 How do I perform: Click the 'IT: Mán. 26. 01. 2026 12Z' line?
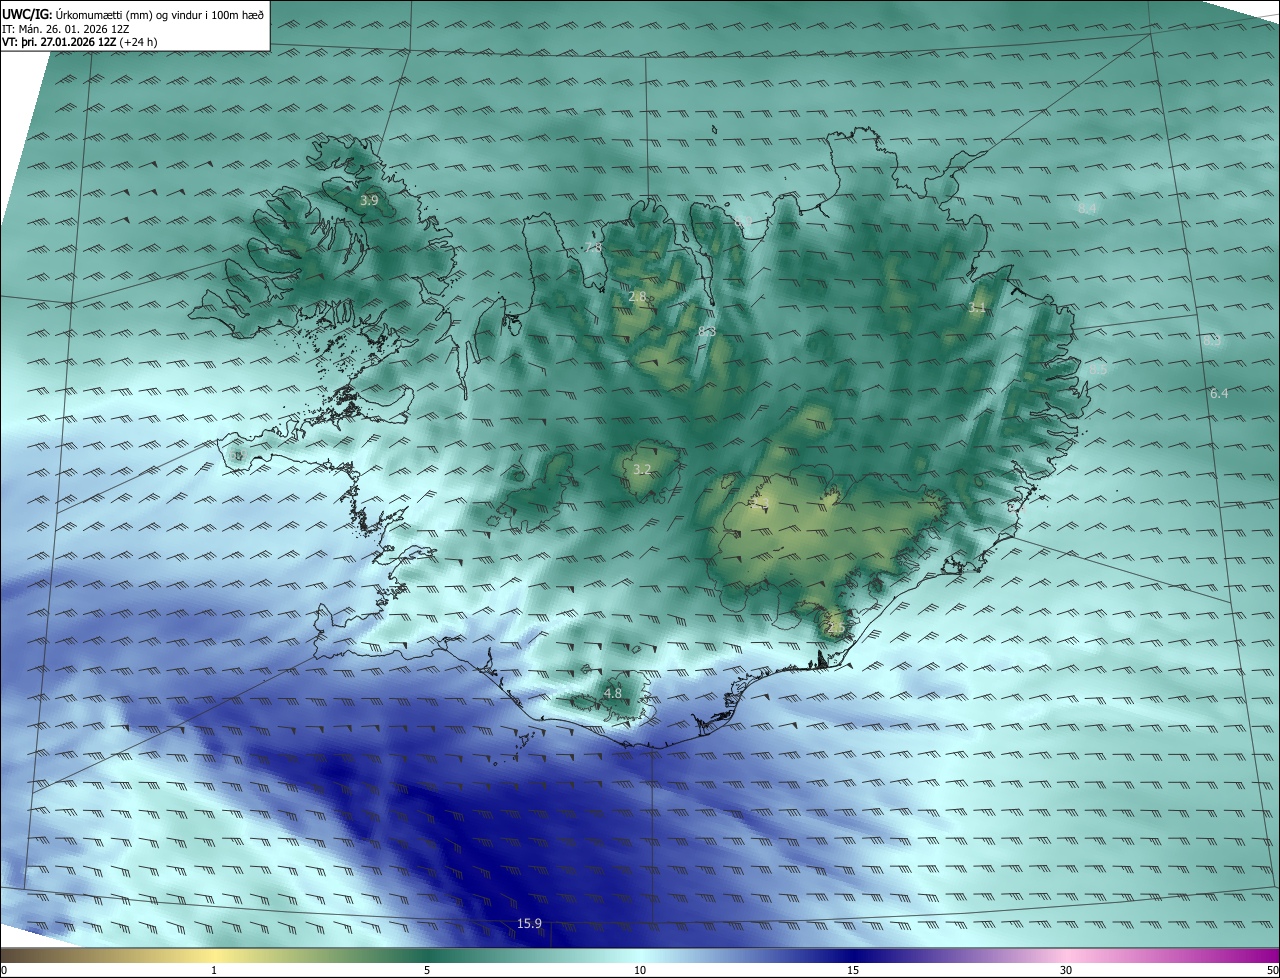(x=66, y=28)
